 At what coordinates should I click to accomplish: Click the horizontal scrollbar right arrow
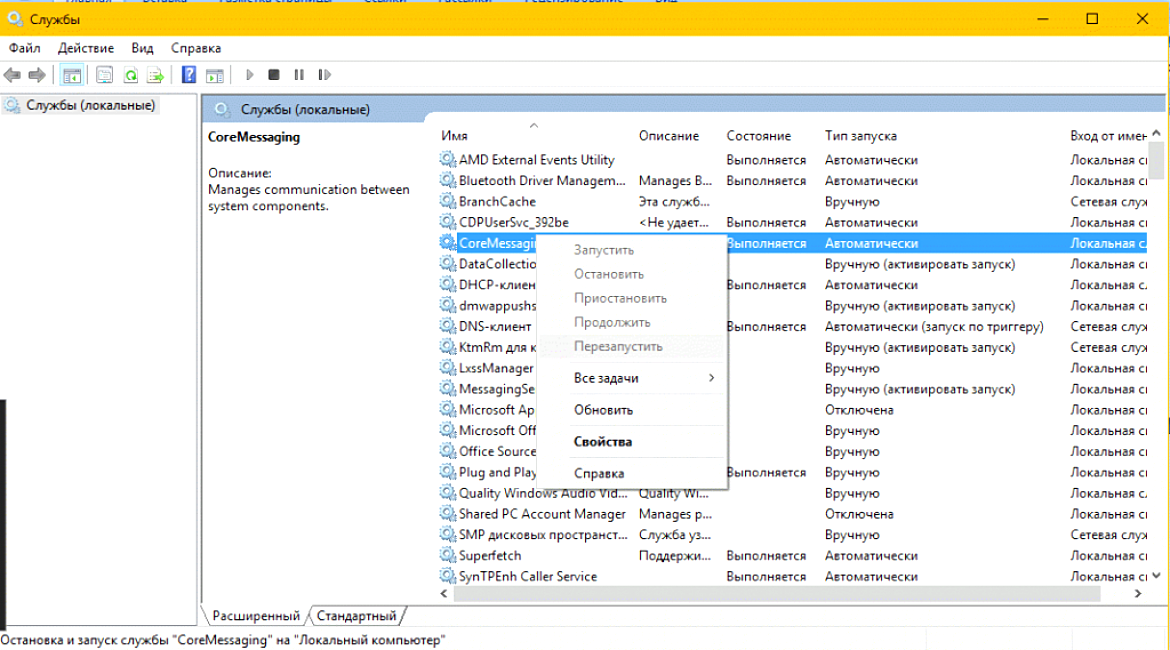(1137, 593)
